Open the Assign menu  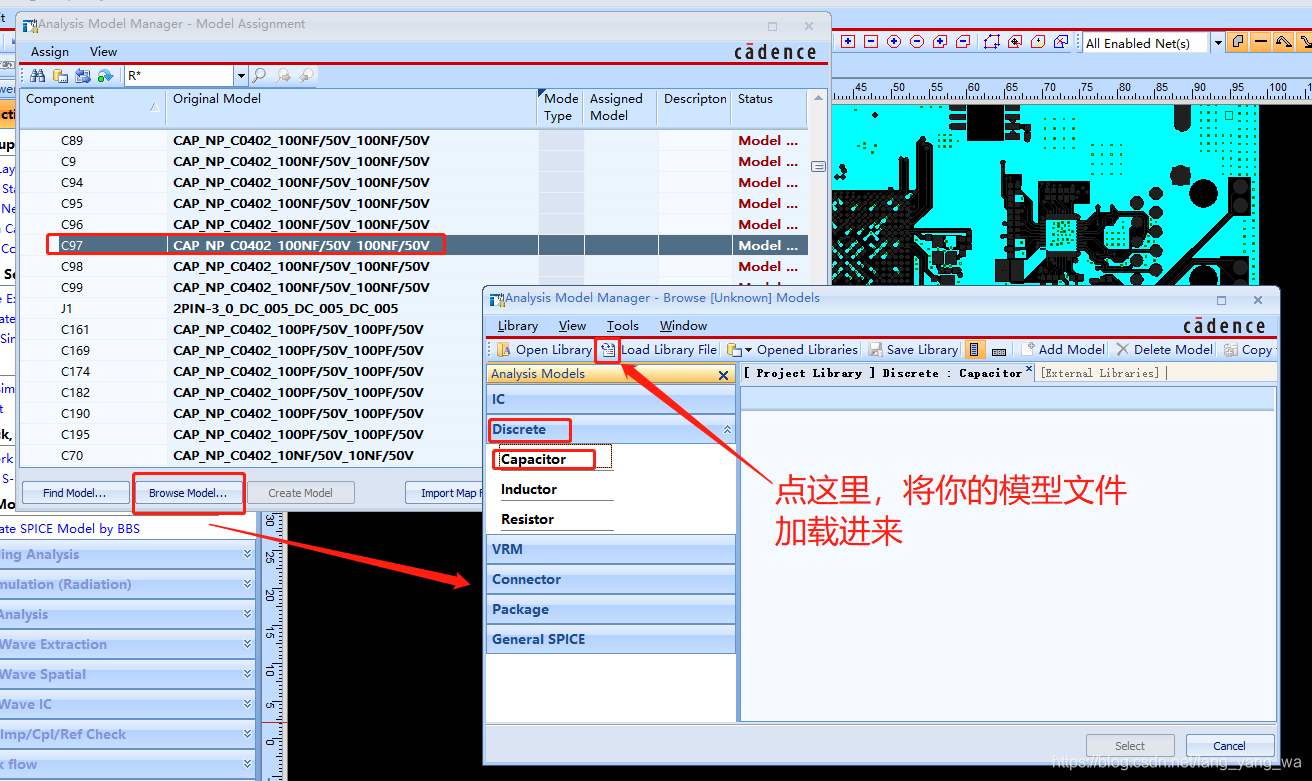point(50,52)
